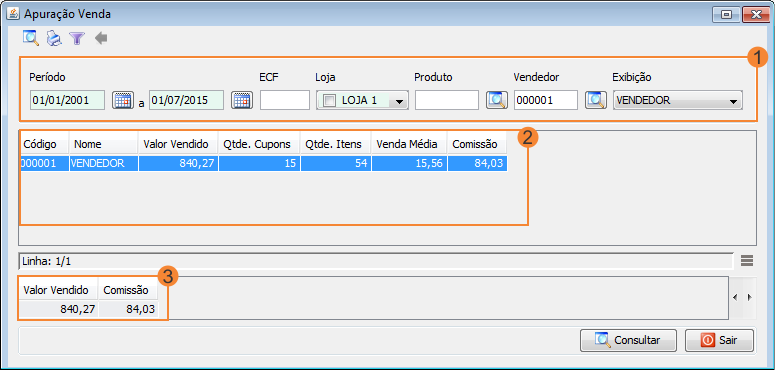
Task: Click the 15,56 average sale cell
Action: point(409,164)
